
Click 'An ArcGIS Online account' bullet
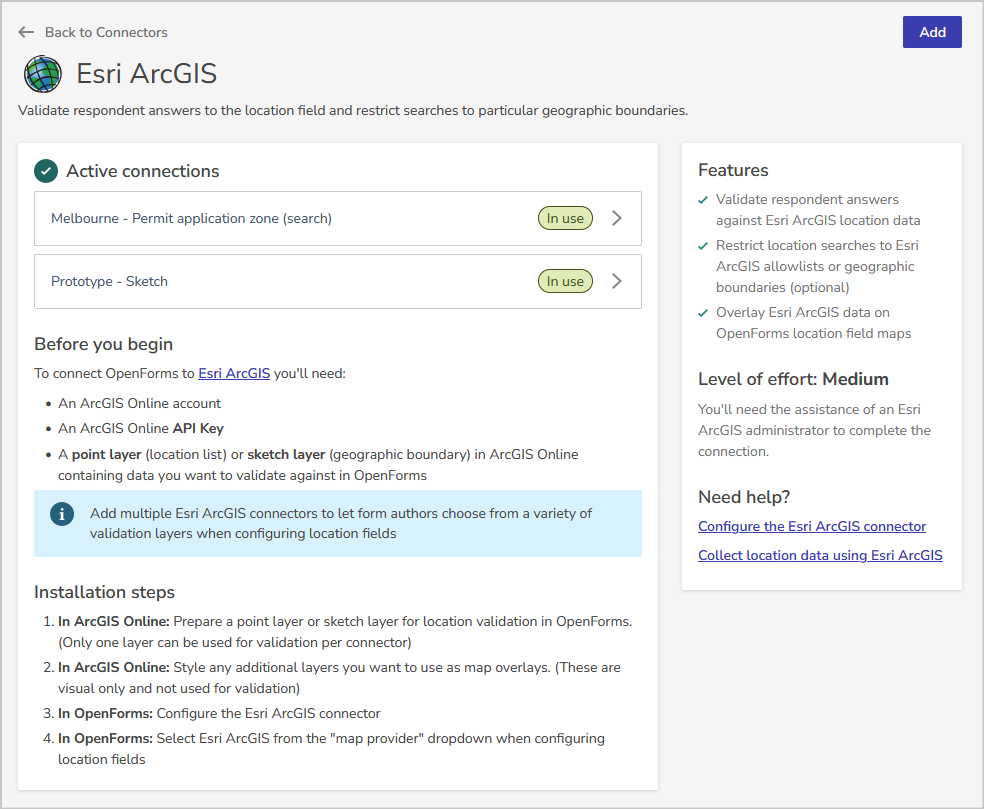point(139,404)
